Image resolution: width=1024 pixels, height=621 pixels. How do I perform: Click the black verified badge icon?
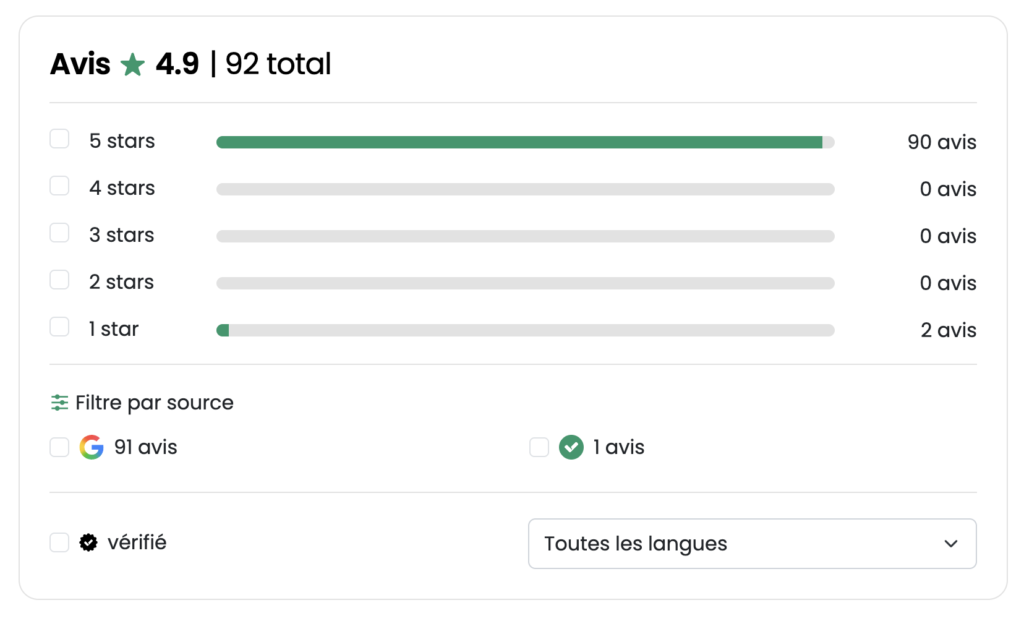pos(89,543)
